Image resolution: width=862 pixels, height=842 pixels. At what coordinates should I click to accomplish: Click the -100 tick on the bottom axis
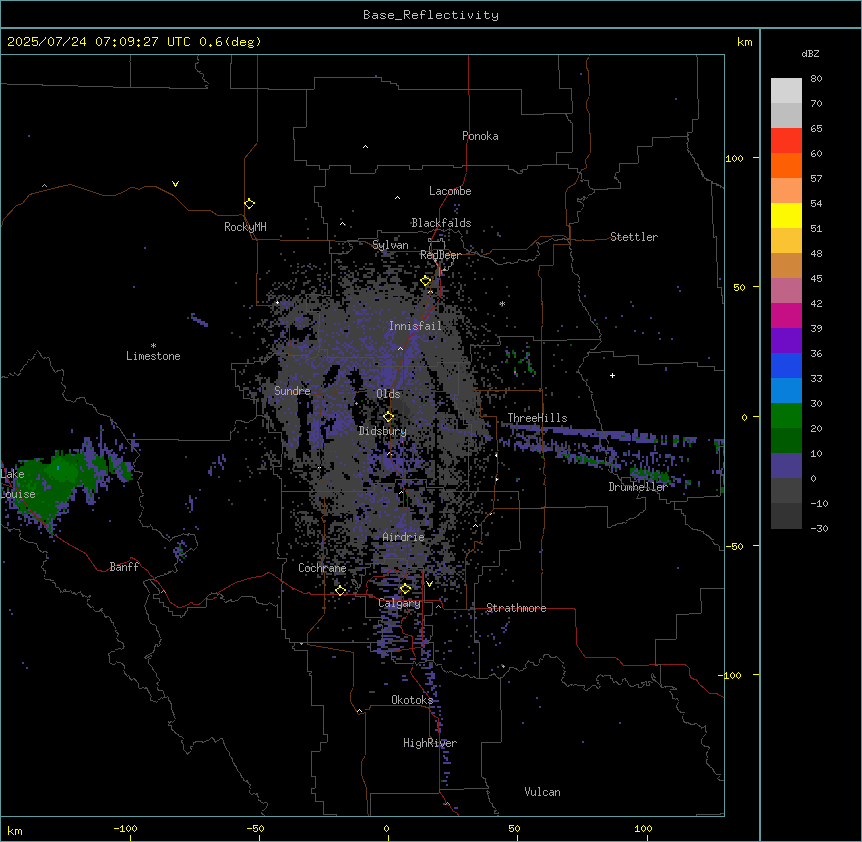coord(125,828)
